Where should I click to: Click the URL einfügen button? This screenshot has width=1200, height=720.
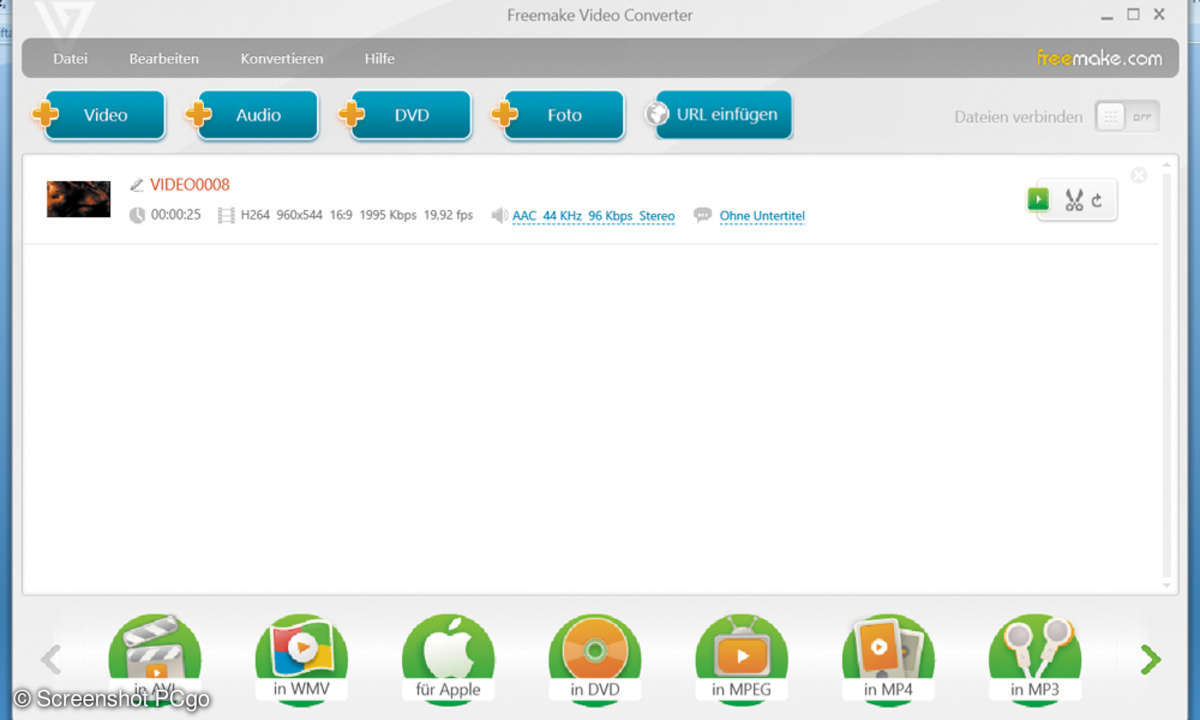tap(719, 114)
